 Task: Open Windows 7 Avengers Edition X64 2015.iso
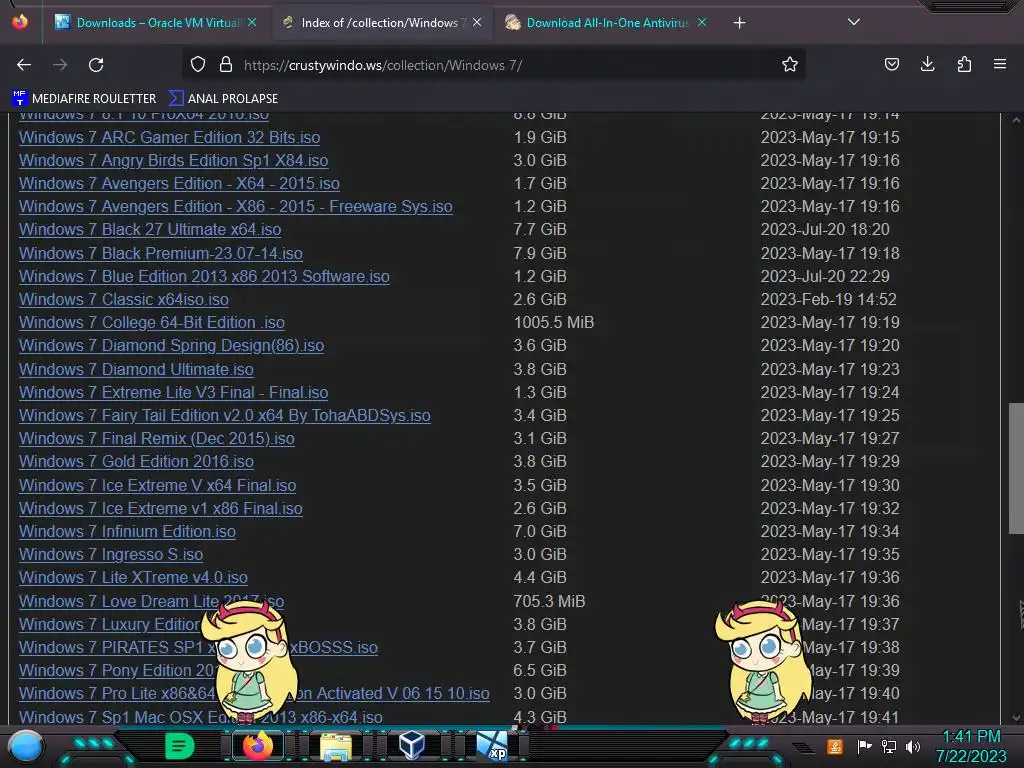click(179, 184)
